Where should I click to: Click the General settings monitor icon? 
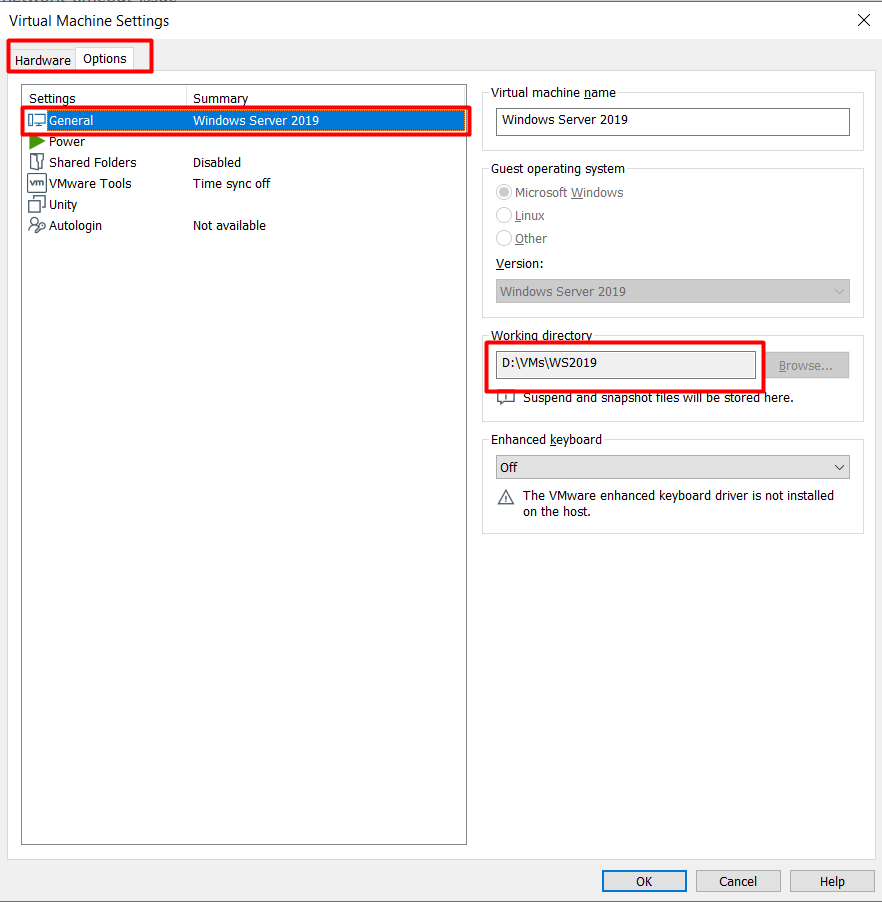(37, 121)
